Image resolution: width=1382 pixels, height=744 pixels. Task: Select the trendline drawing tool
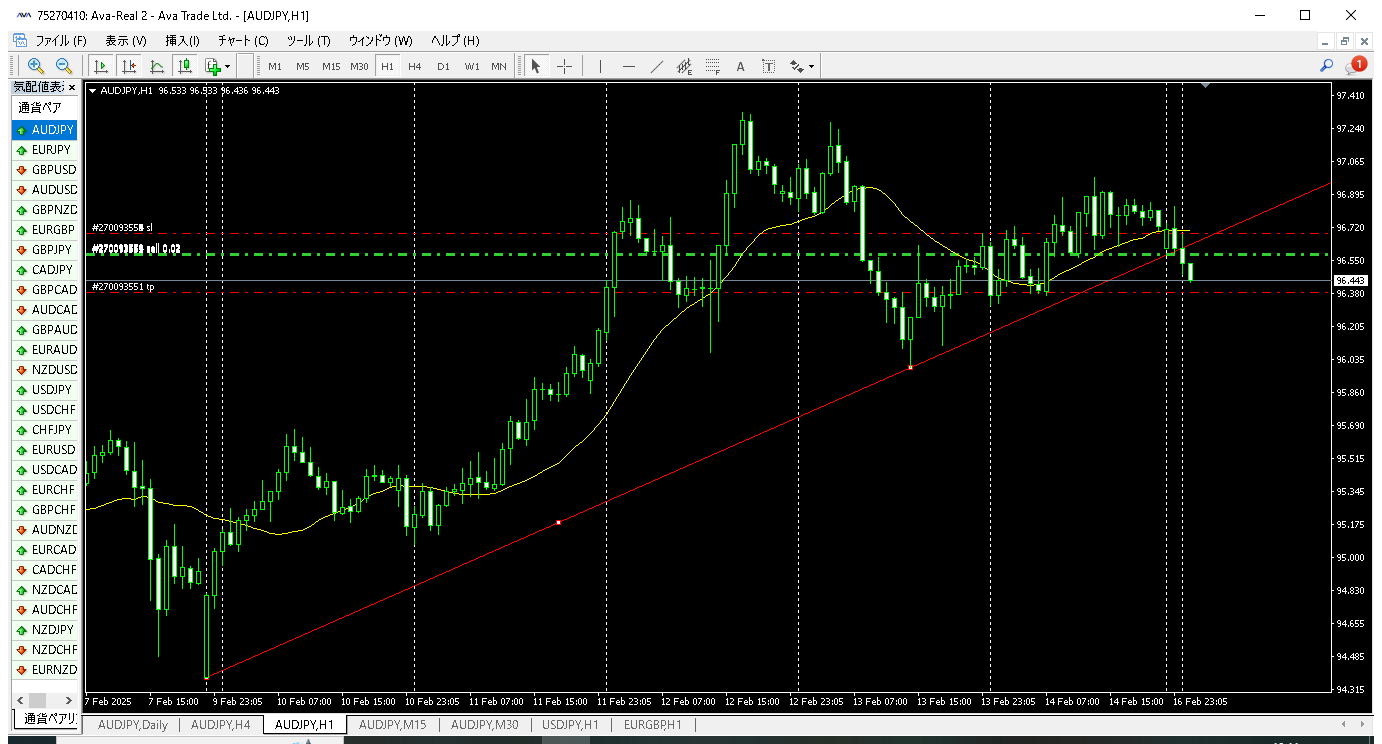657,66
